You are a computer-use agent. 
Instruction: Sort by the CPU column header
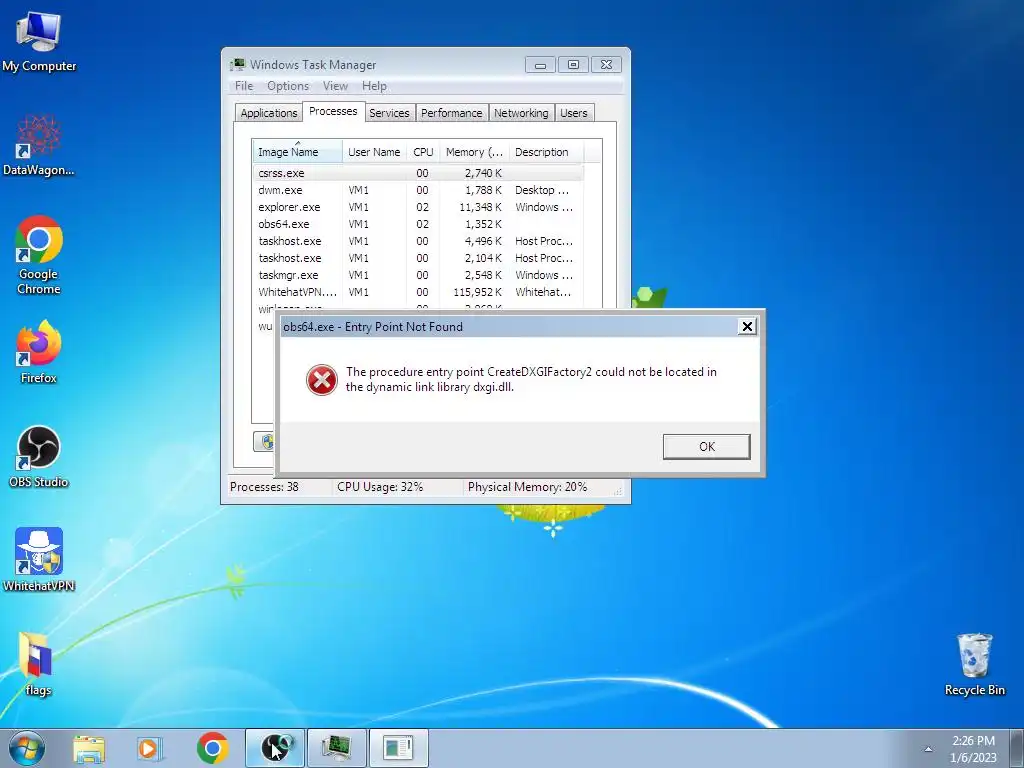[423, 152]
